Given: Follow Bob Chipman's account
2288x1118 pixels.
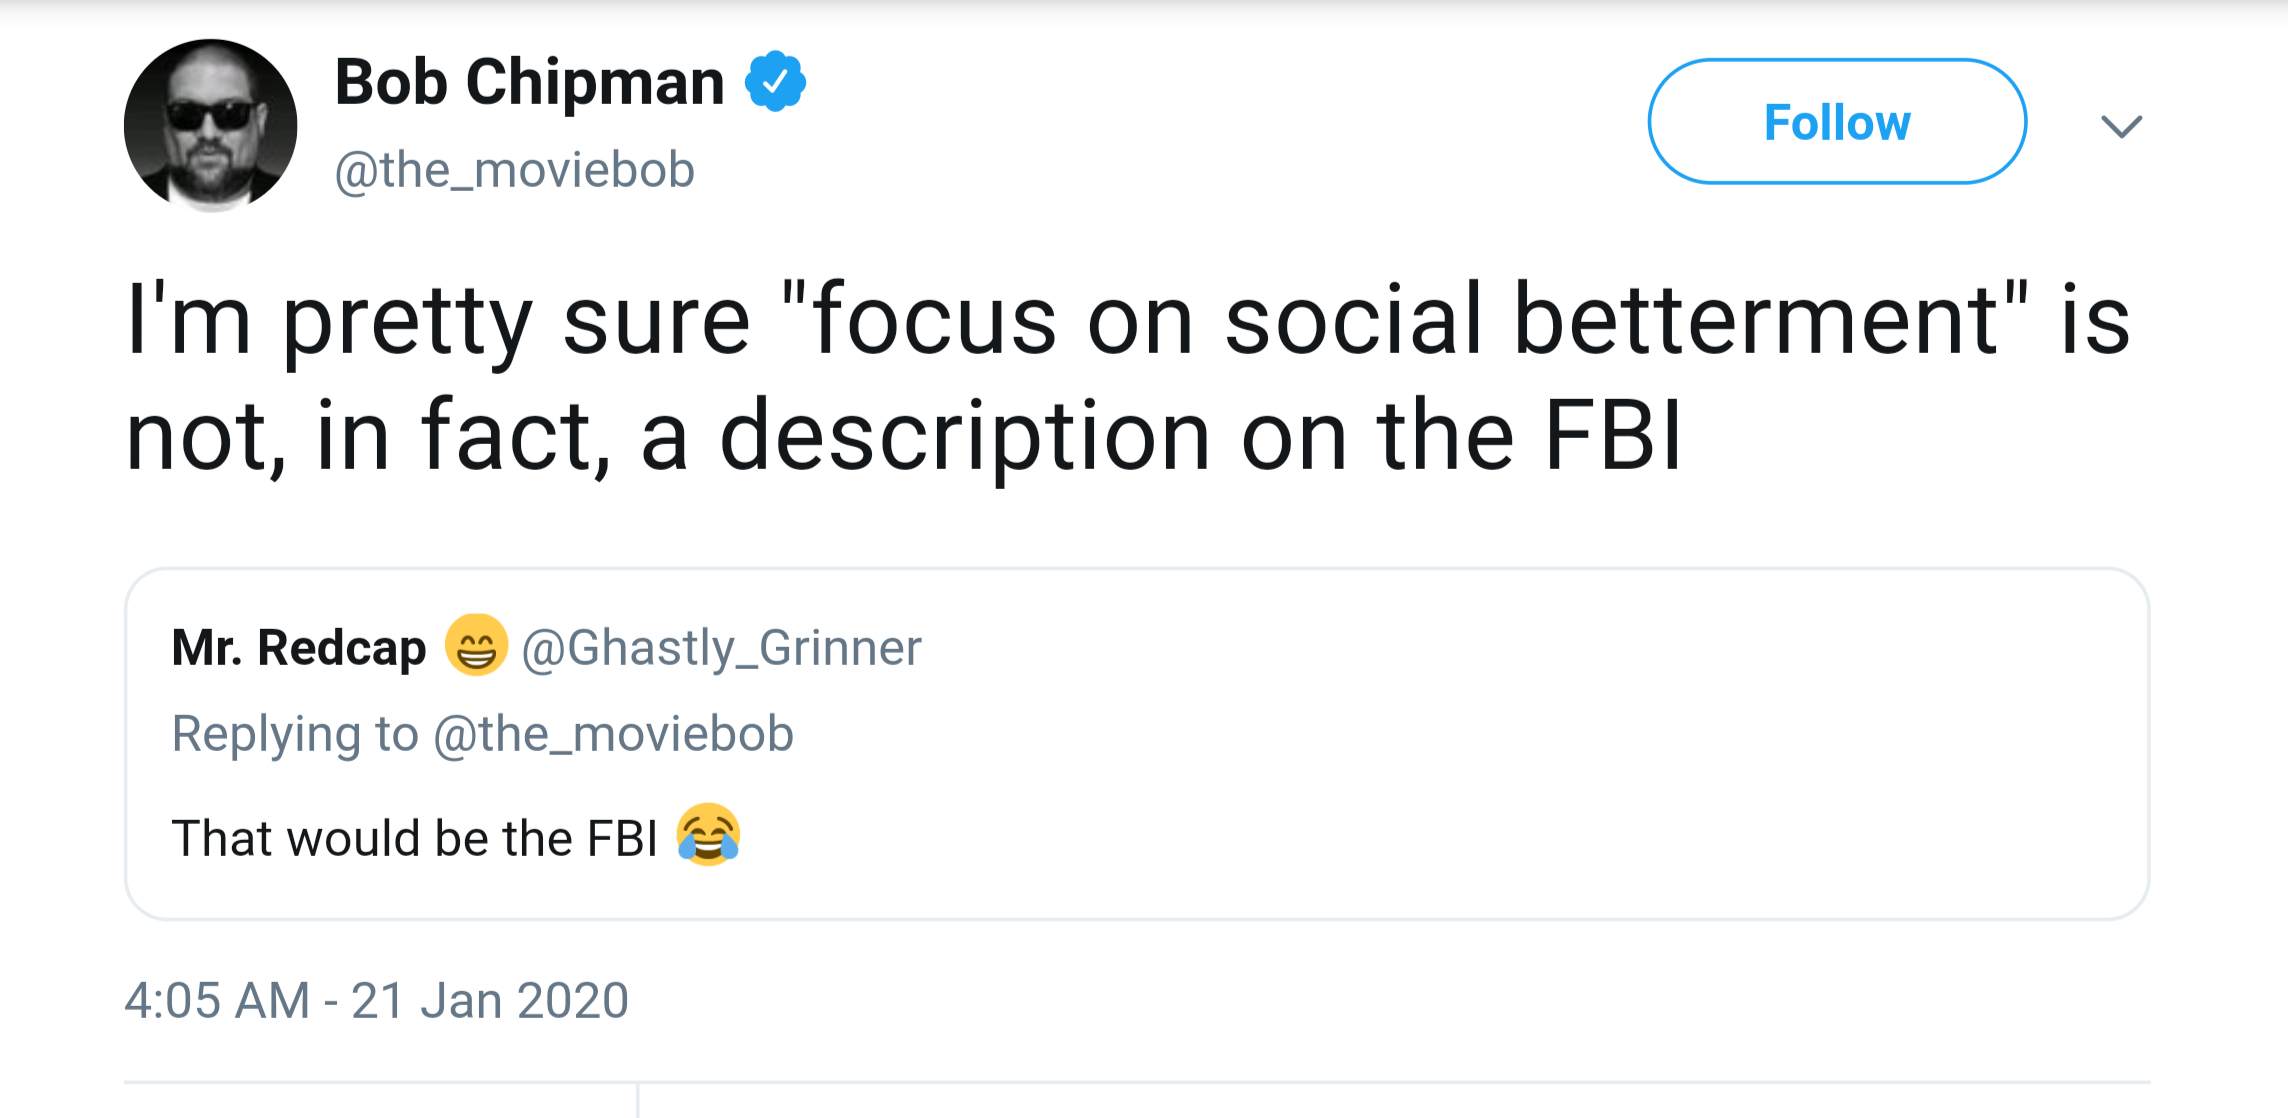Looking at the screenshot, I should click(x=1837, y=121).
